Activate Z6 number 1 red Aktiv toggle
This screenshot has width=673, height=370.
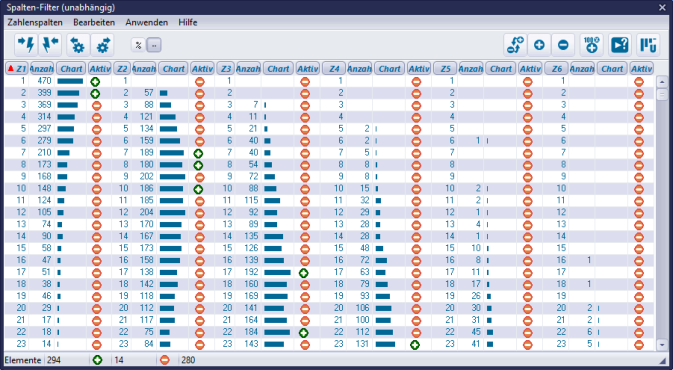click(x=639, y=82)
